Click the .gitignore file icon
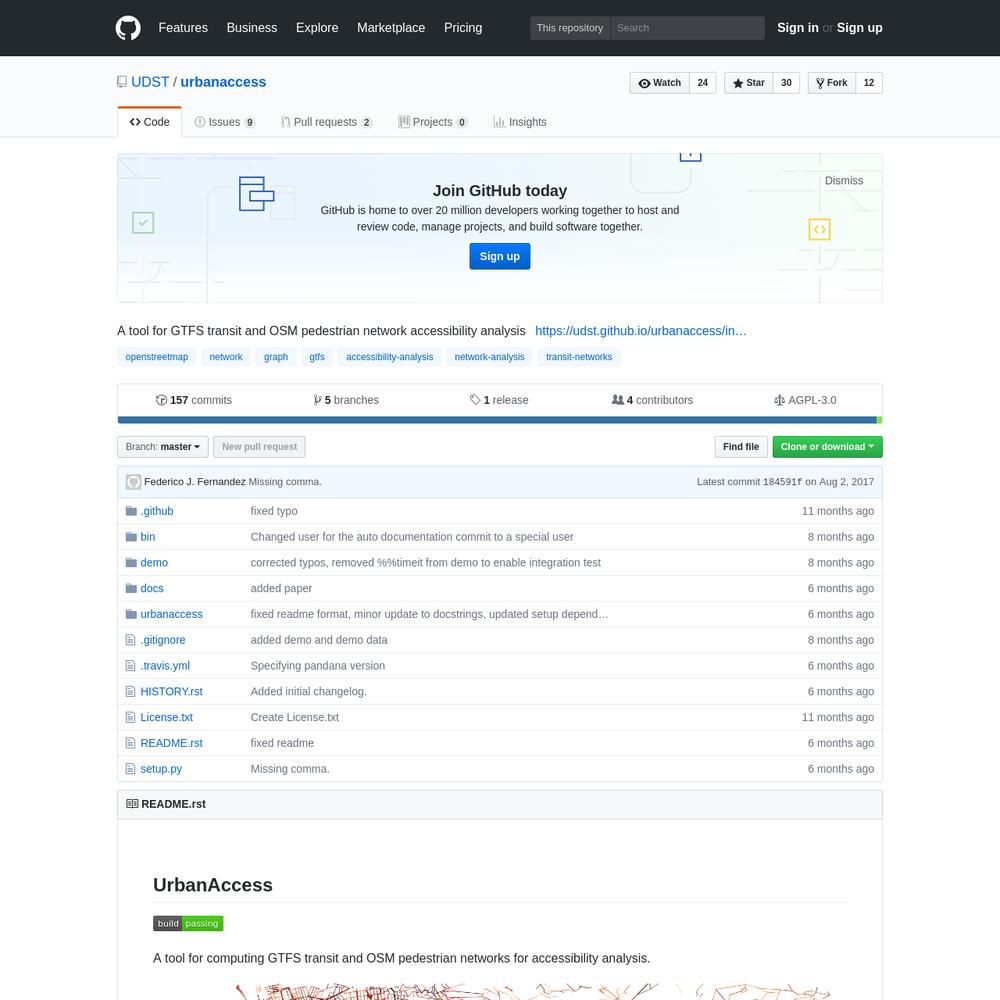The image size is (1000, 1000). pos(131,640)
